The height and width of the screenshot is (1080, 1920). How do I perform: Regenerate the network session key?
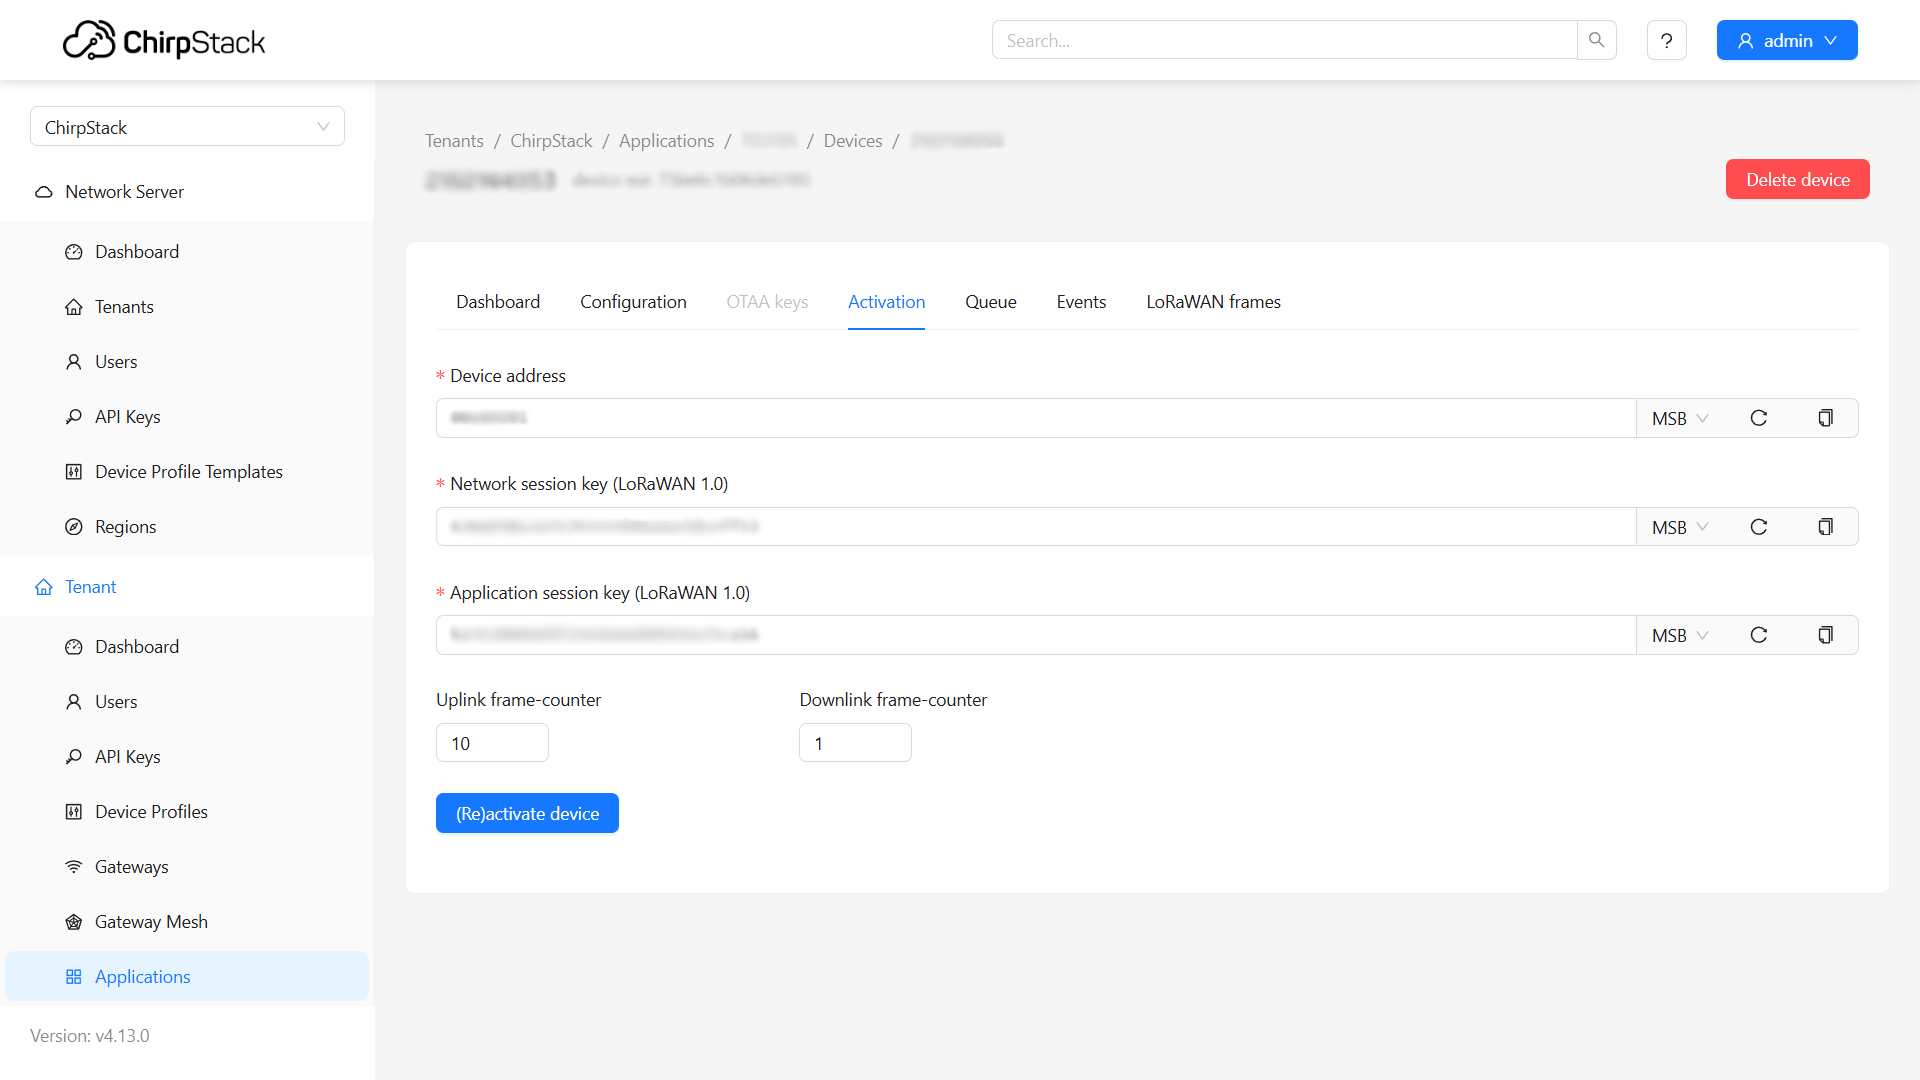(x=1759, y=527)
